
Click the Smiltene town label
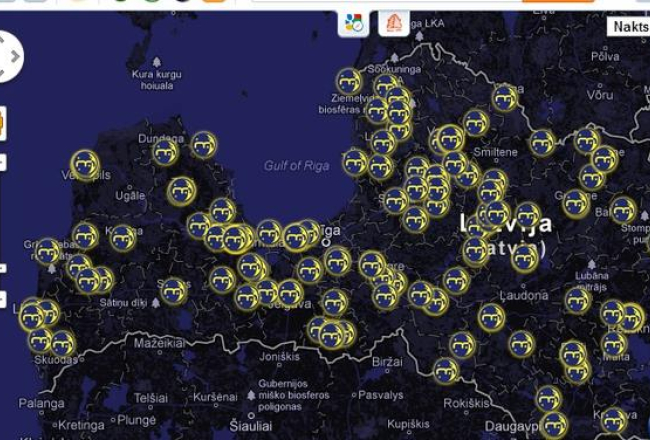click(495, 152)
